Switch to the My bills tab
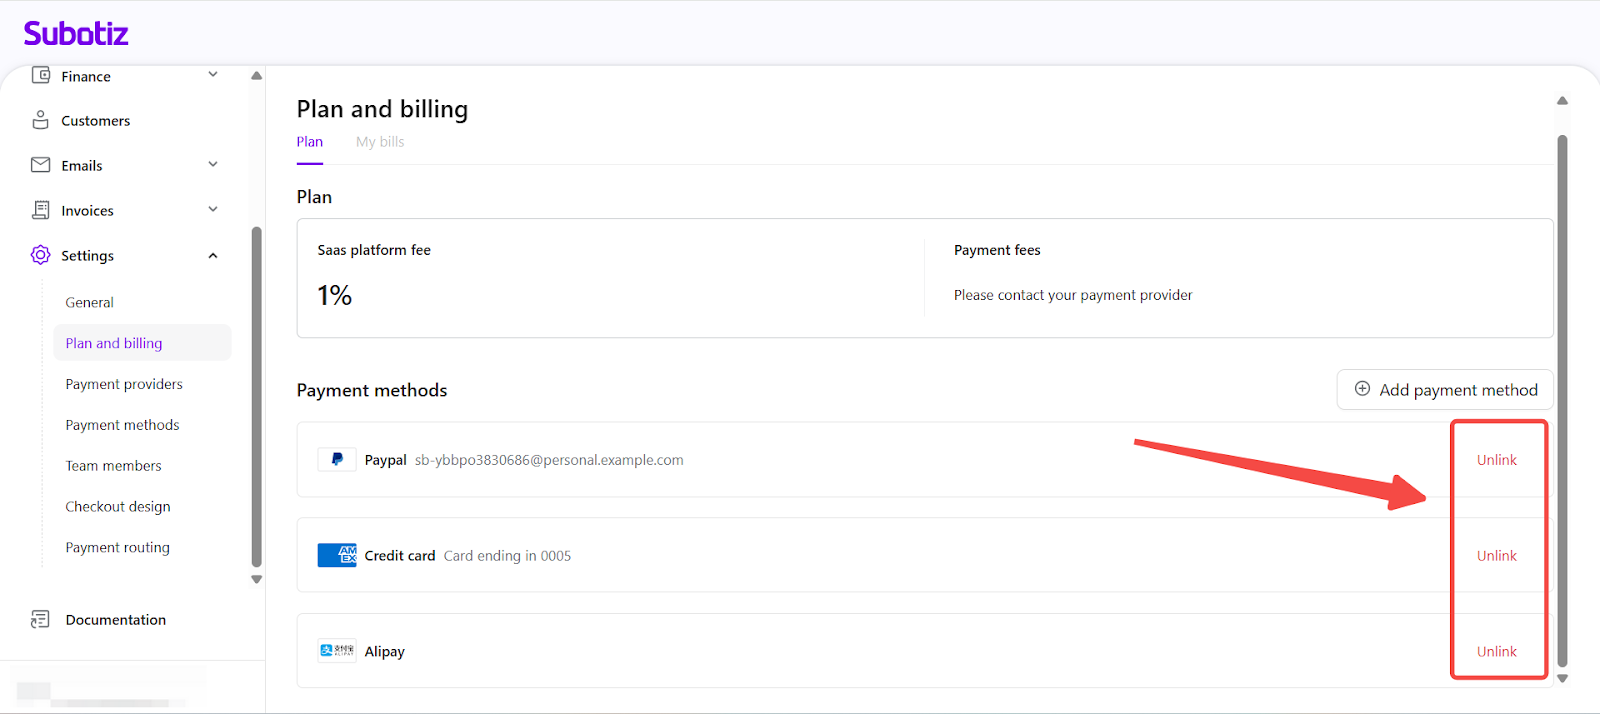Image resolution: width=1600 pixels, height=714 pixels. click(x=380, y=142)
